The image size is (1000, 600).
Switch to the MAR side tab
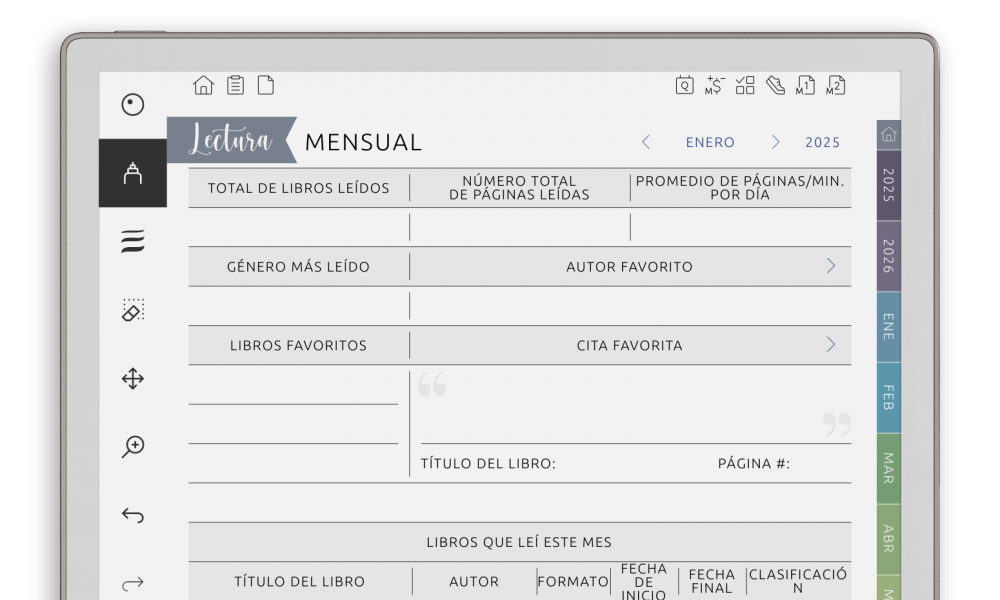click(x=888, y=469)
